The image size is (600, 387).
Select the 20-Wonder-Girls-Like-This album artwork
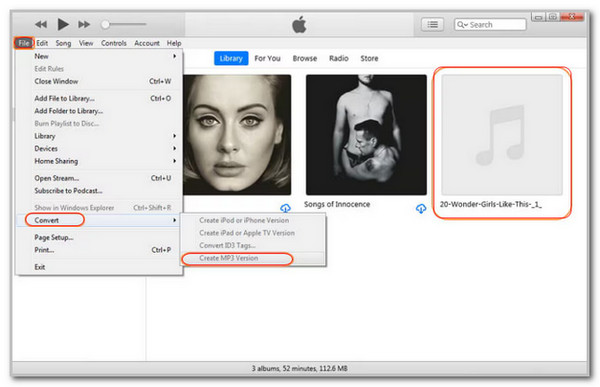coord(502,135)
